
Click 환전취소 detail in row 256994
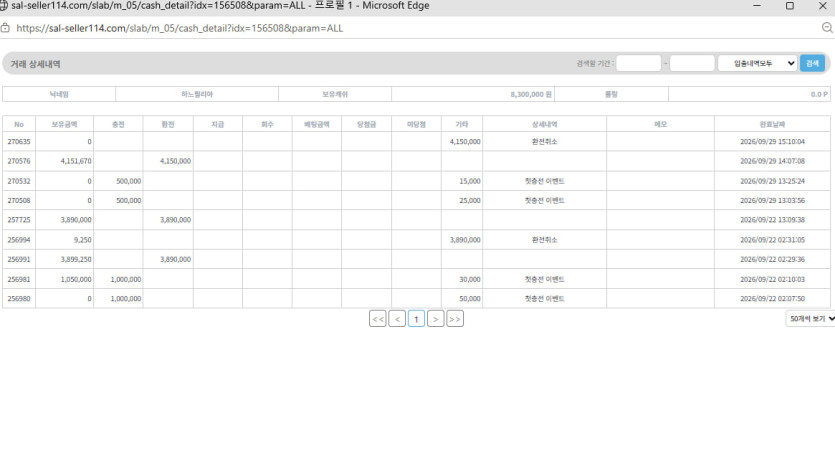coord(544,240)
